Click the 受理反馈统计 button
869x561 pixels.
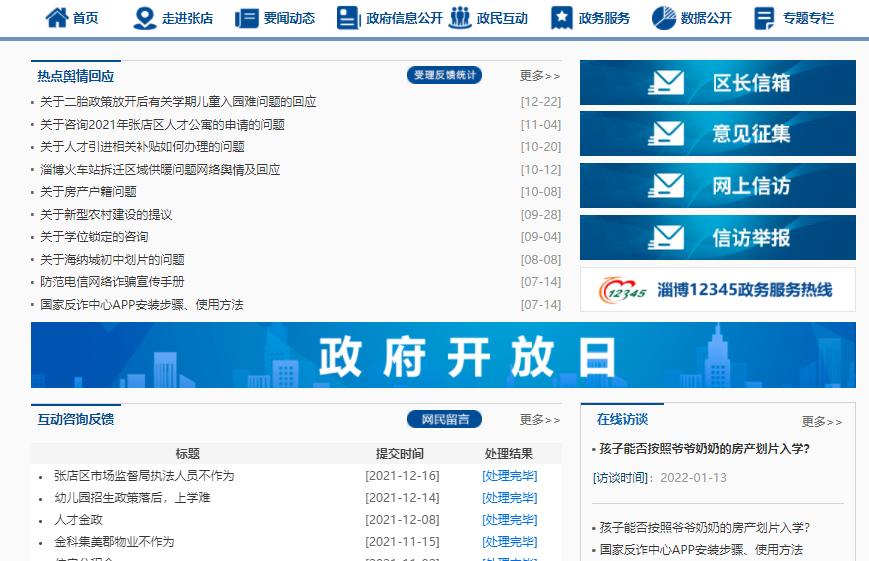(x=444, y=75)
